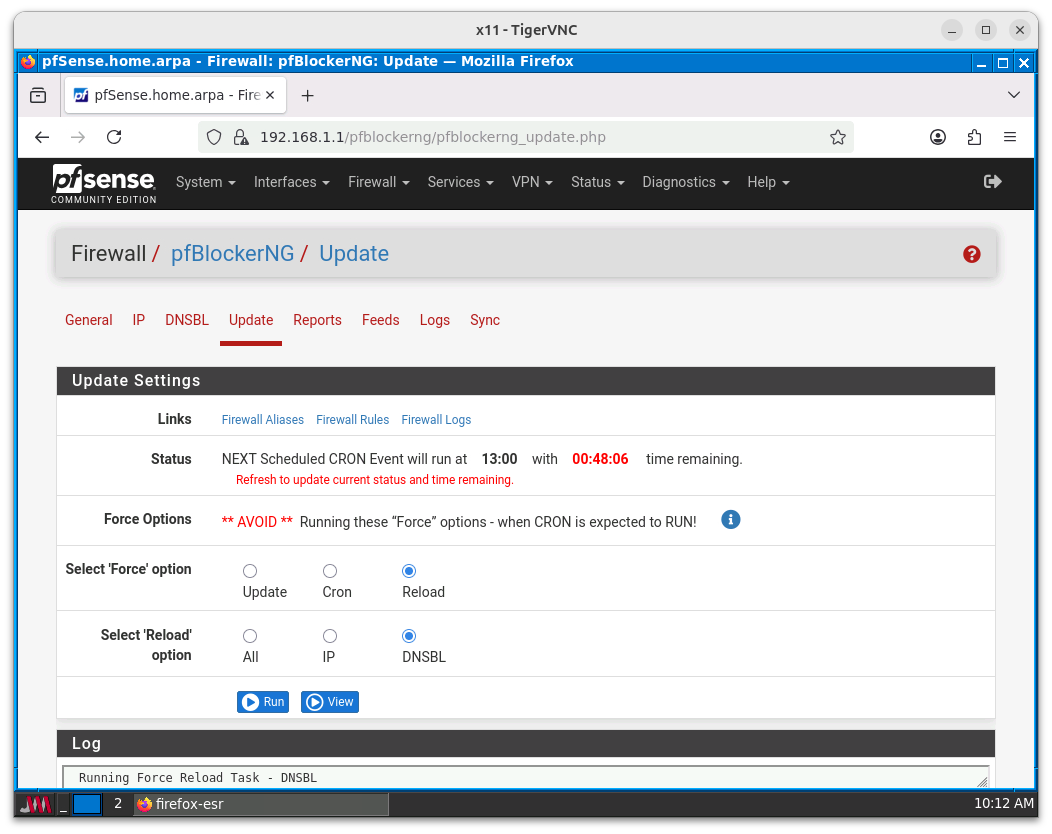
Task: View site security padlock information
Action: (x=241, y=138)
